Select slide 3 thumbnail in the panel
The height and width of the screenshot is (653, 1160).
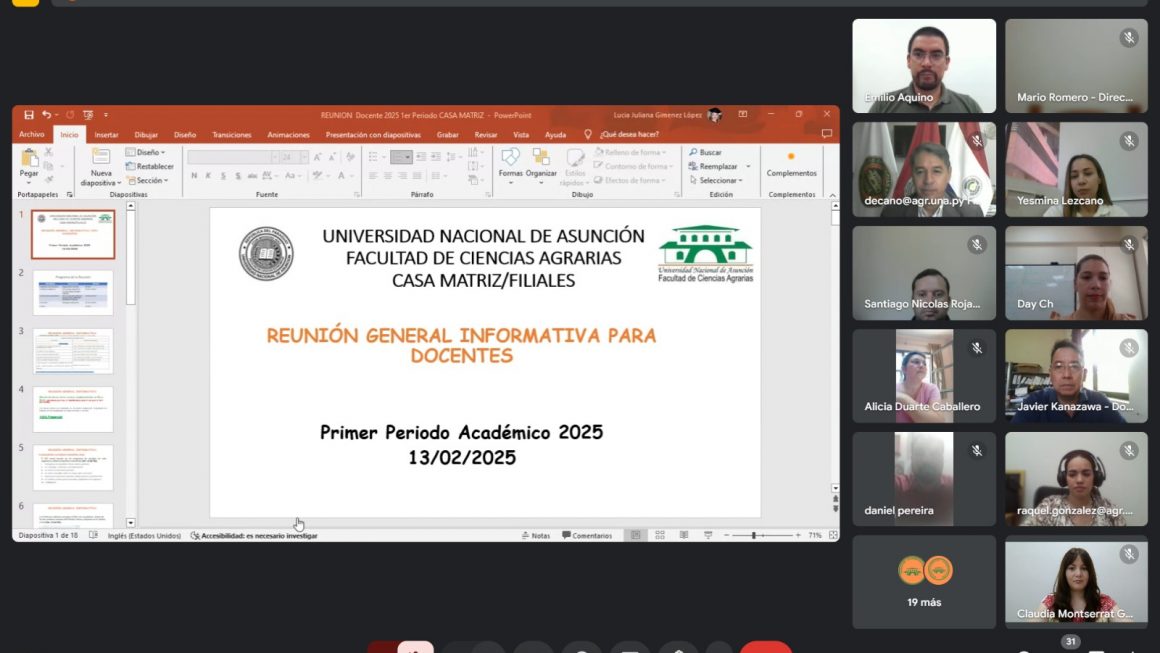(73, 351)
